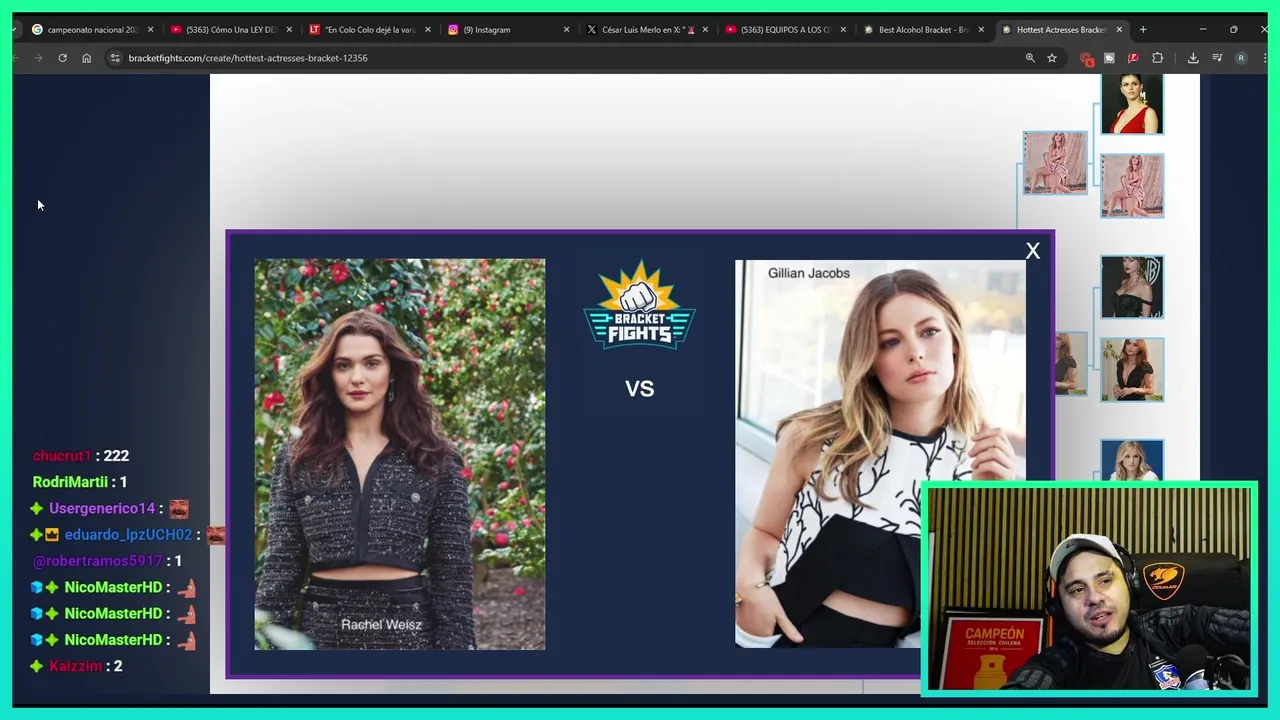1280x720 pixels.
Task: Open tab search dropdown at far left
Action: (16, 30)
